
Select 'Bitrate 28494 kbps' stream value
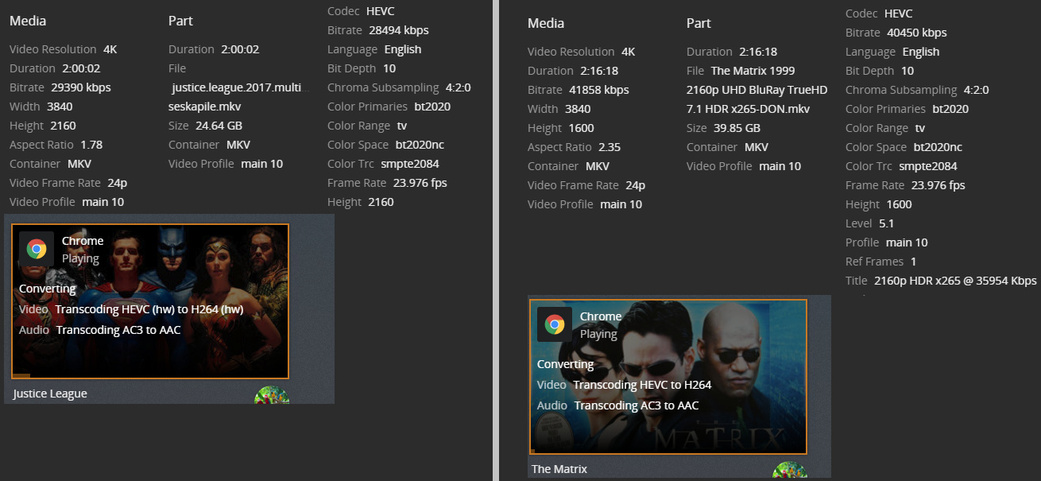(378, 31)
